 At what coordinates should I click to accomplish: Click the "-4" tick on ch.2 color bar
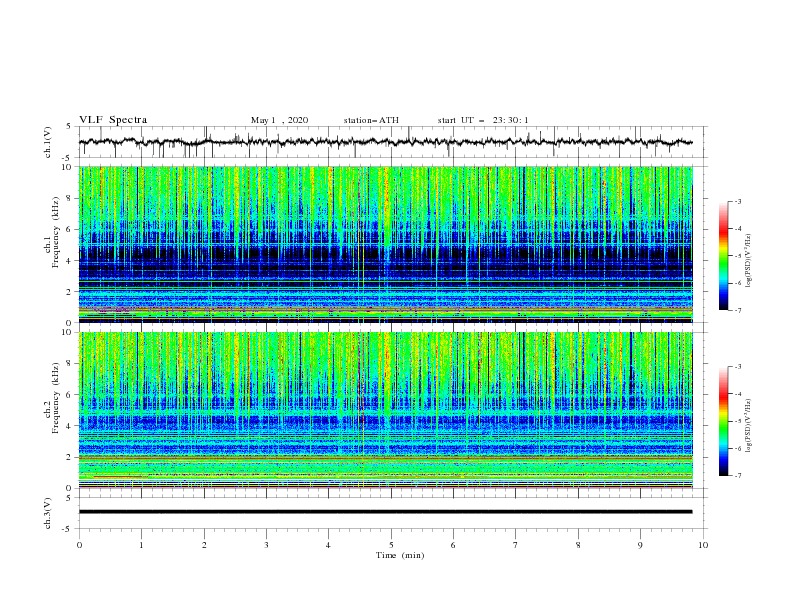click(x=737, y=394)
